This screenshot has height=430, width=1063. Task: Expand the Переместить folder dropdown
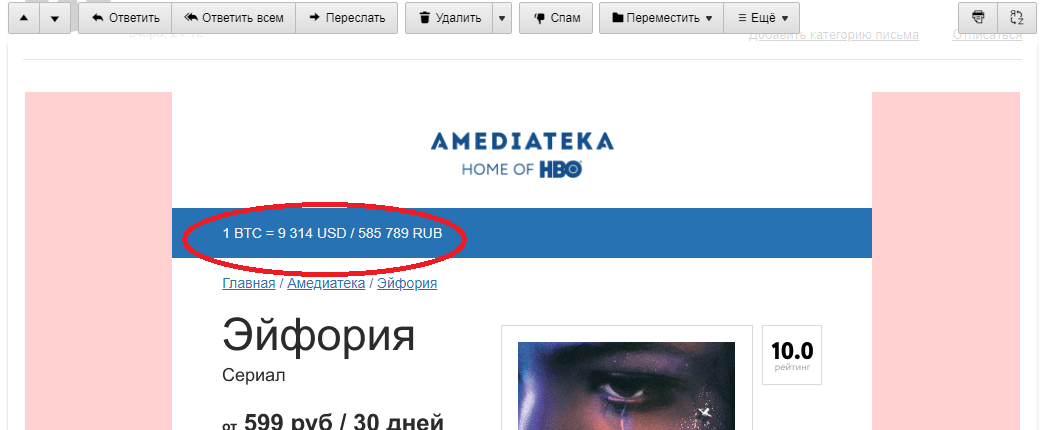click(662, 18)
